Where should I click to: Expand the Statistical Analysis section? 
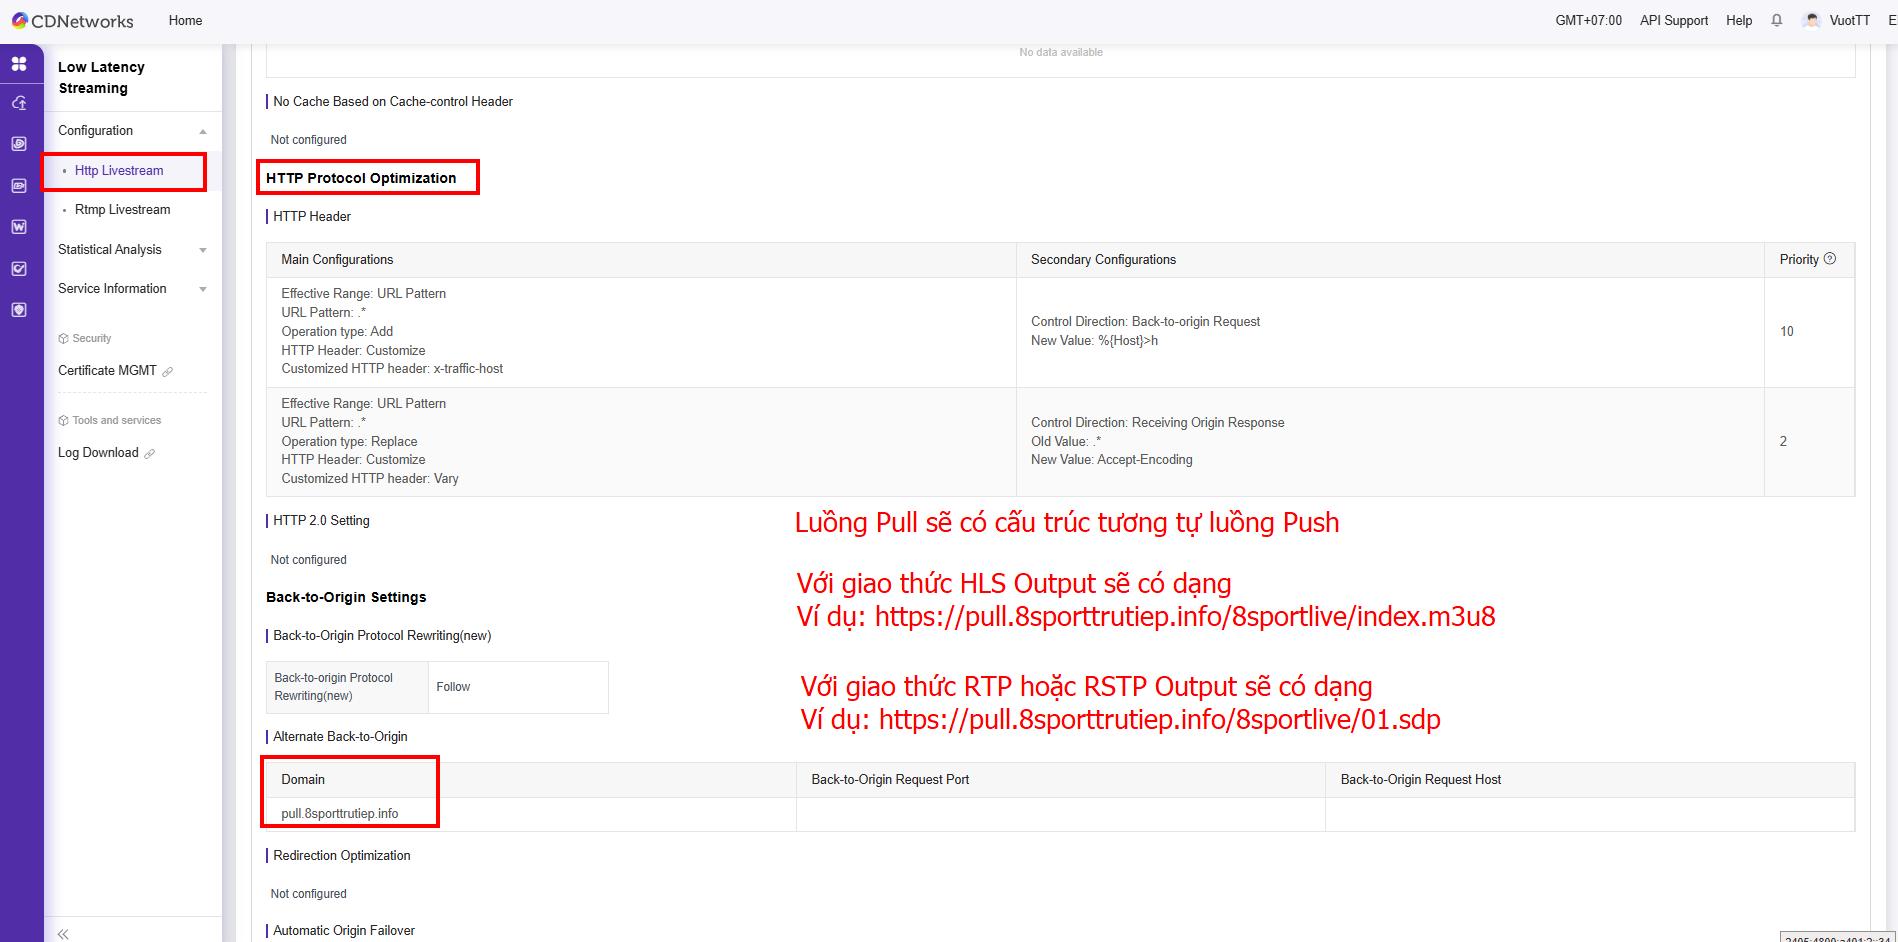[203, 250]
